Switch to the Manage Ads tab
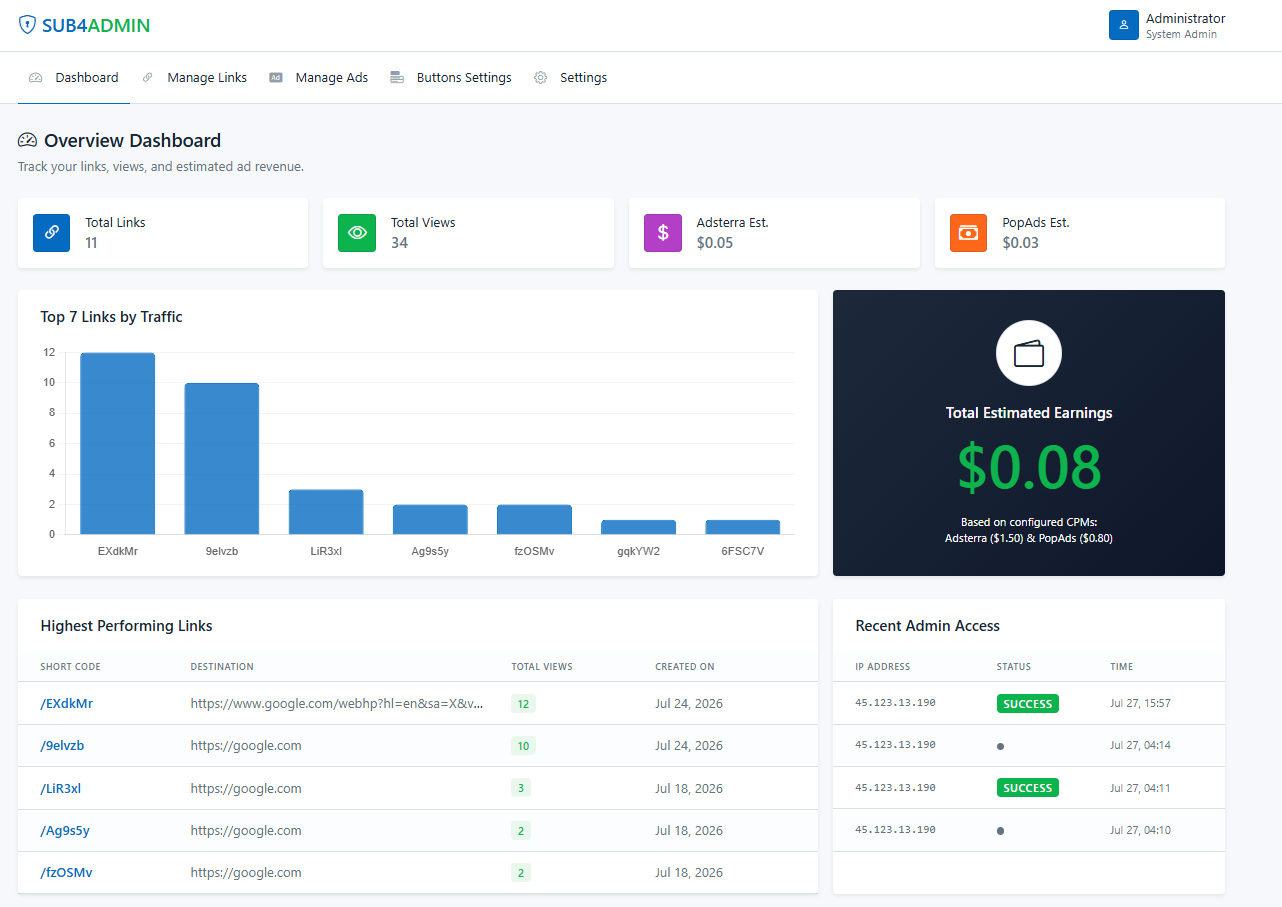Image resolution: width=1282 pixels, height=907 pixels. click(319, 78)
